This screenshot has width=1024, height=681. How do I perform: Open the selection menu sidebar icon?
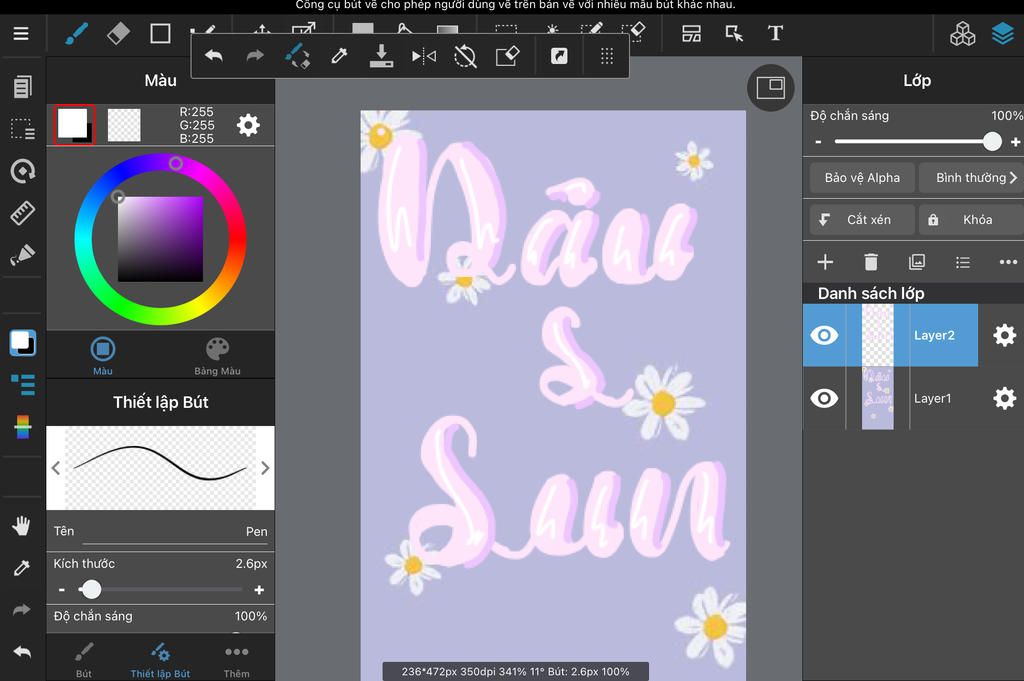(x=22, y=129)
